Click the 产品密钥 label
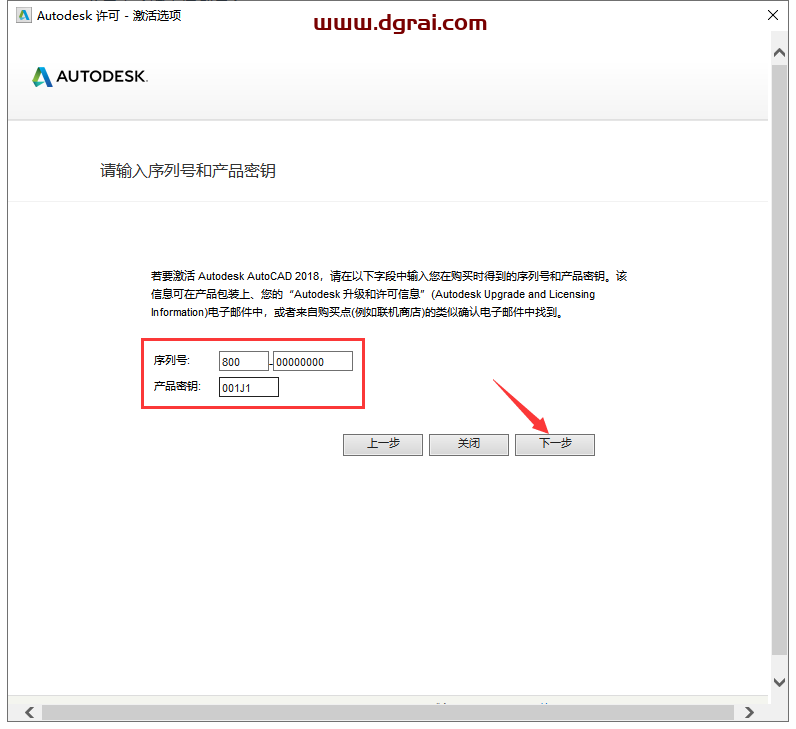The height and width of the screenshot is (729, 796). [x=177, y=386]
